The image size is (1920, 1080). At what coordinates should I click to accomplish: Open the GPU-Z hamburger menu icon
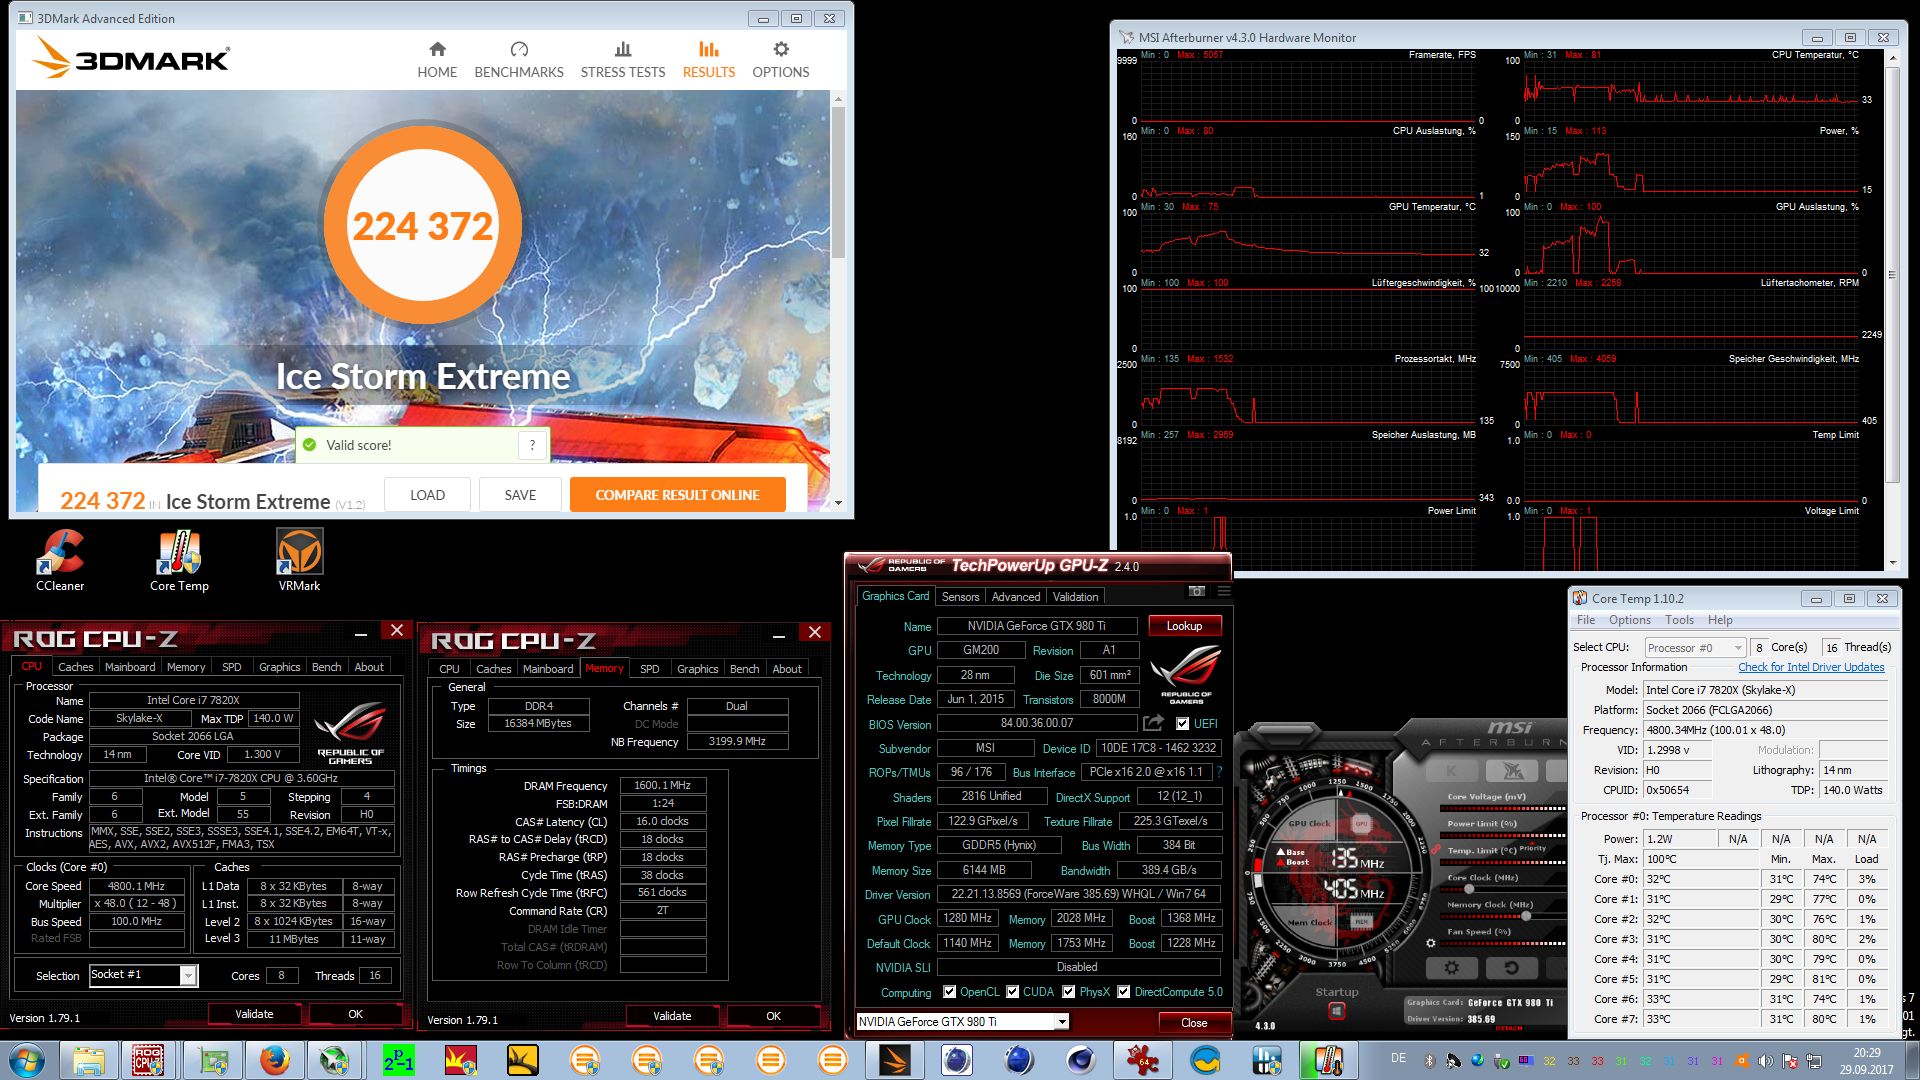coord(1223,591)
